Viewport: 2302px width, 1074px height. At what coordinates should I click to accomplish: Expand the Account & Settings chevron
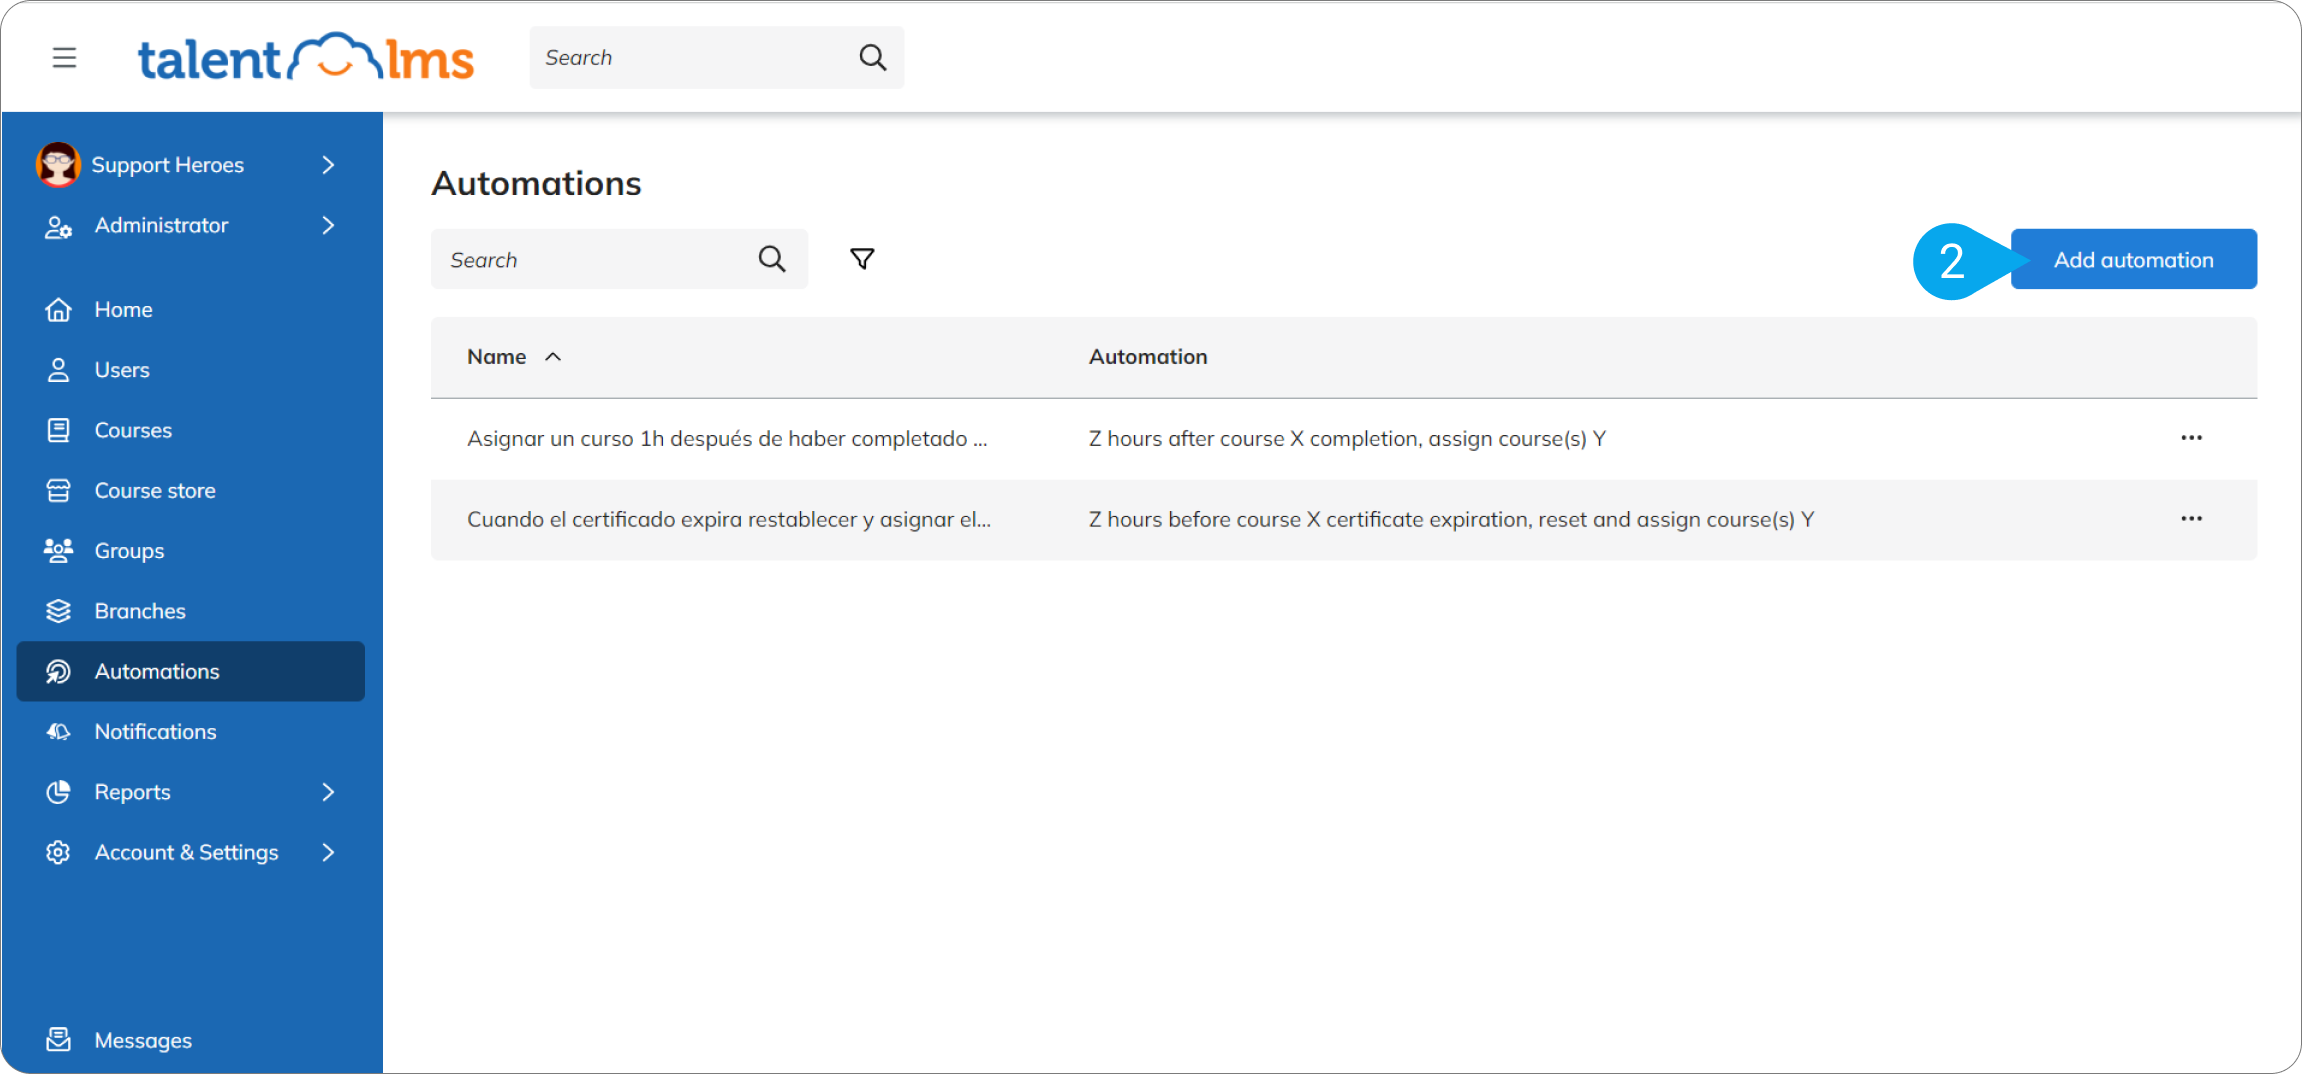pos(328,852)
